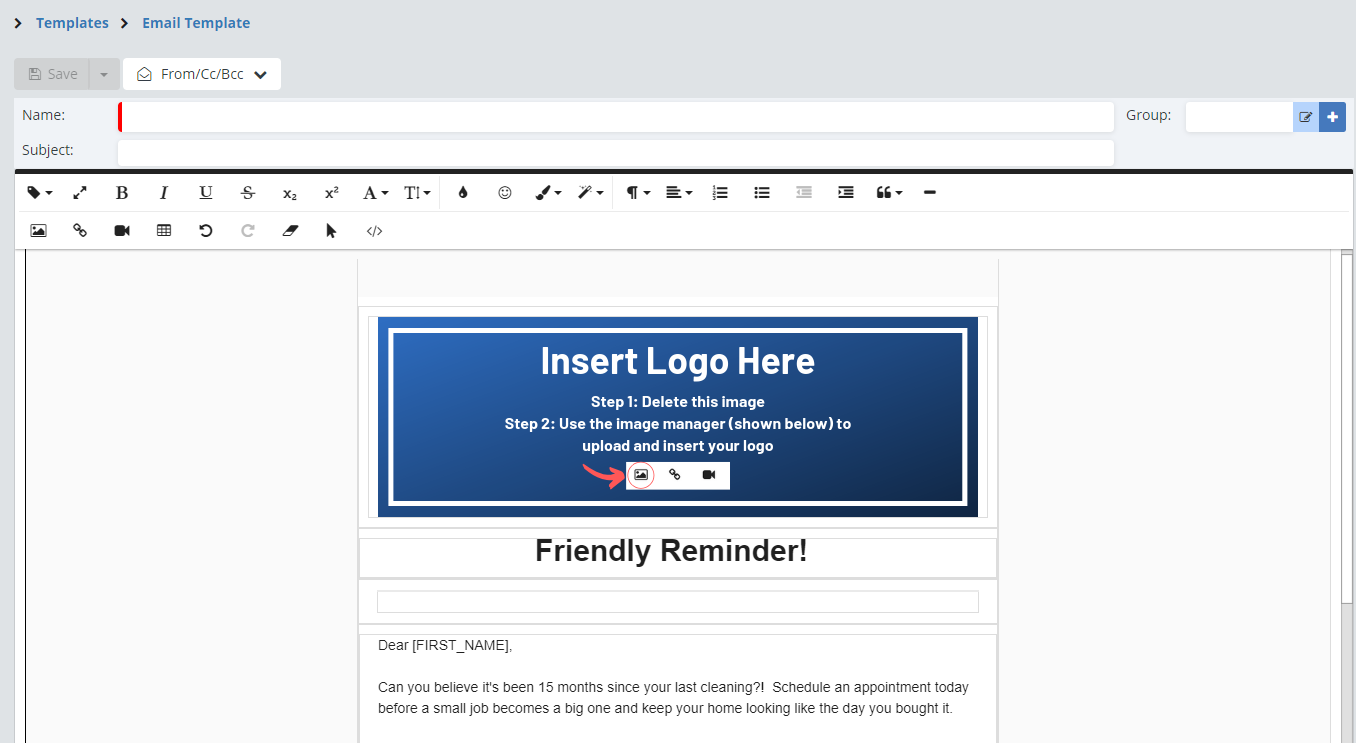Toggle Italic text formatting
Viewport: 1356px width, 743px height.
tap(164, 193)
